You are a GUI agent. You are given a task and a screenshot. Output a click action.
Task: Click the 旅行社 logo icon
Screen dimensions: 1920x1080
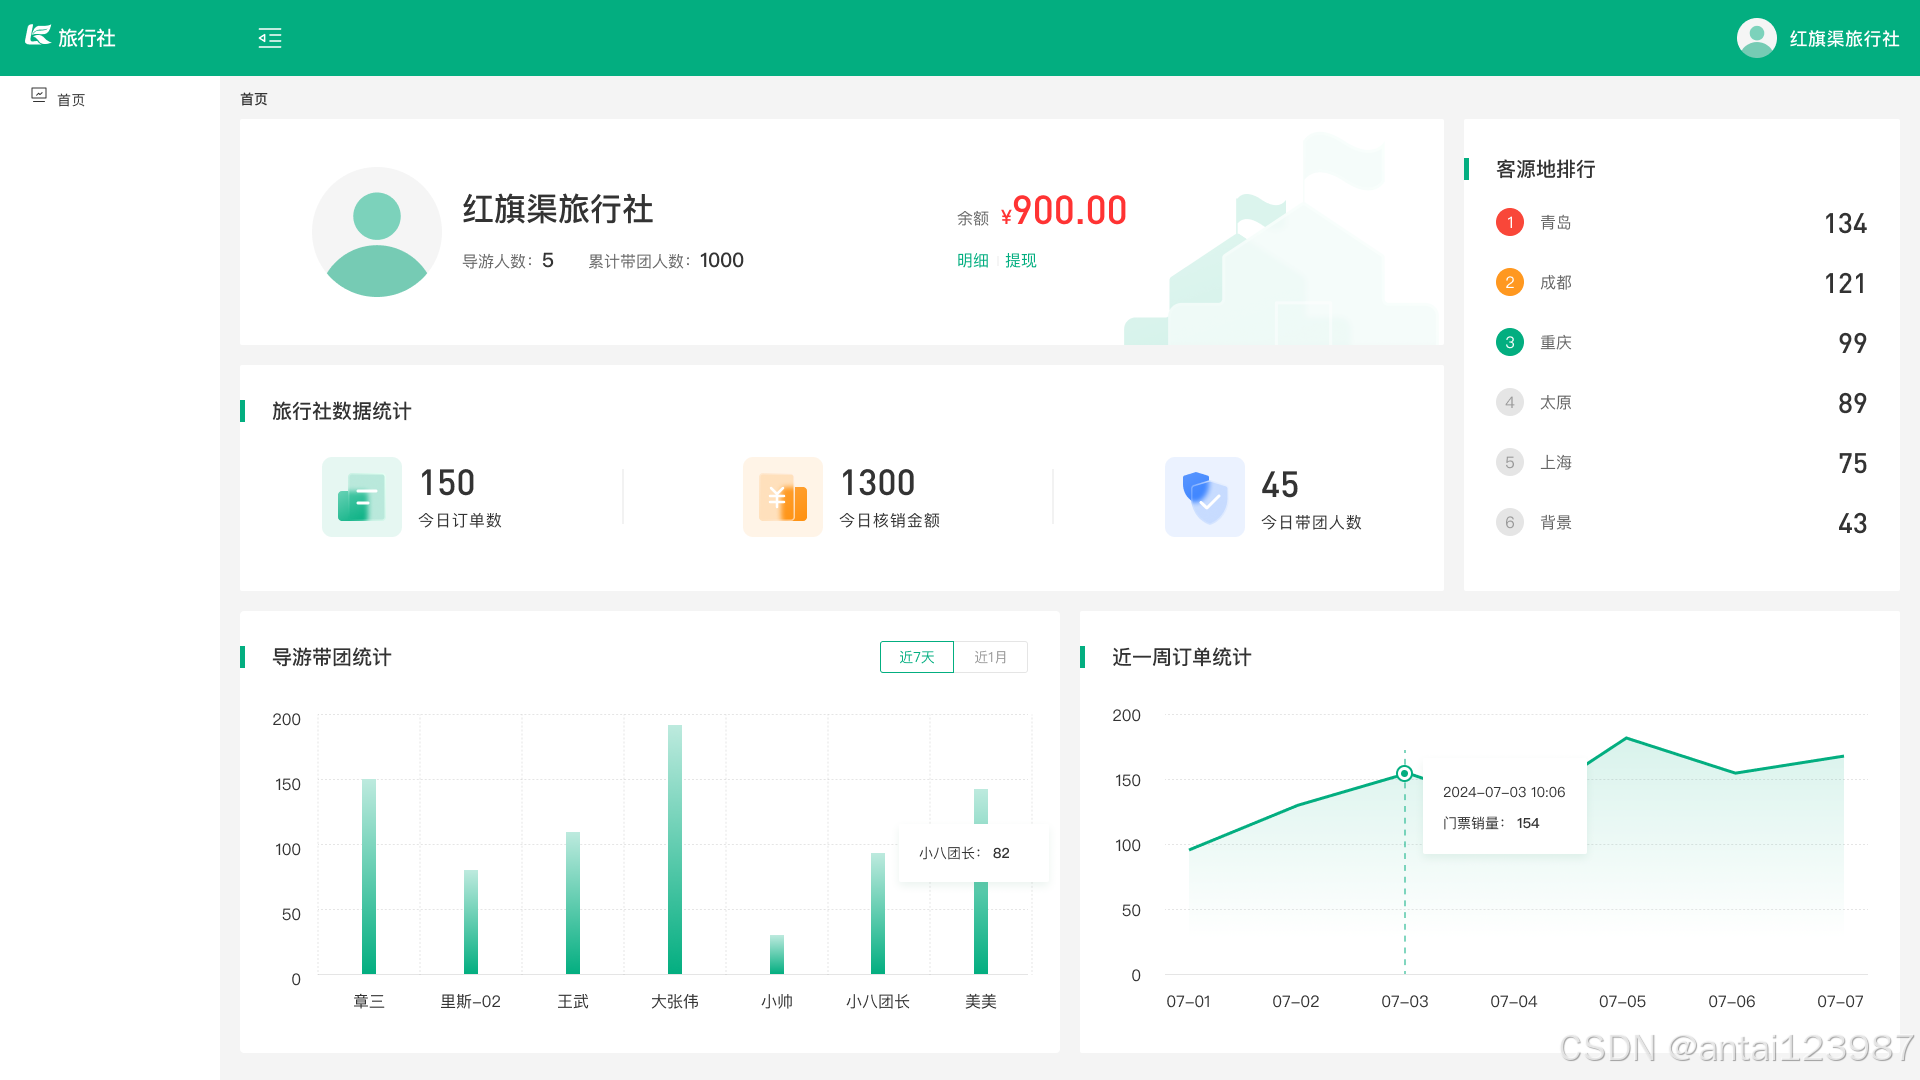click(38, 36)
